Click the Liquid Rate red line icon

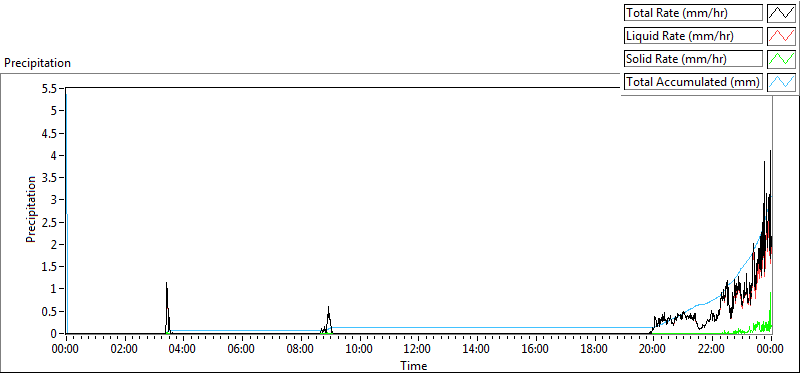pos(782,36)
